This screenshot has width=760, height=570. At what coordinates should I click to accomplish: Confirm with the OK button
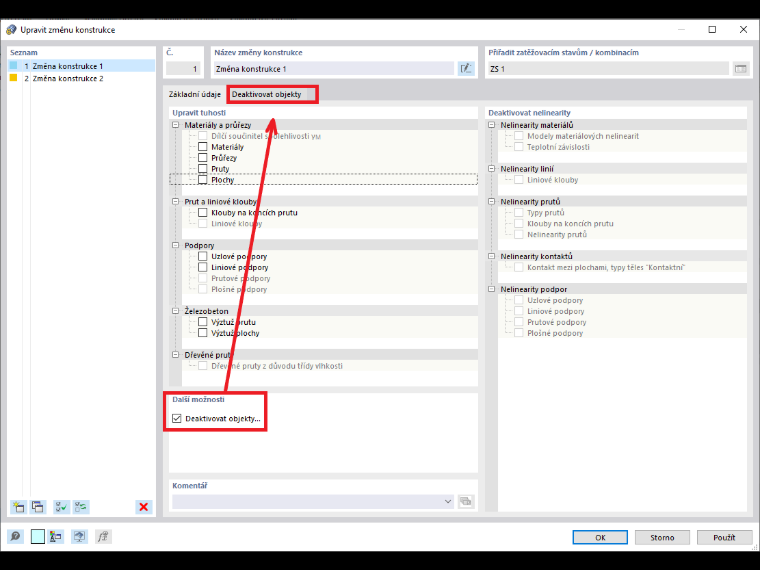(x=600, y=537)
